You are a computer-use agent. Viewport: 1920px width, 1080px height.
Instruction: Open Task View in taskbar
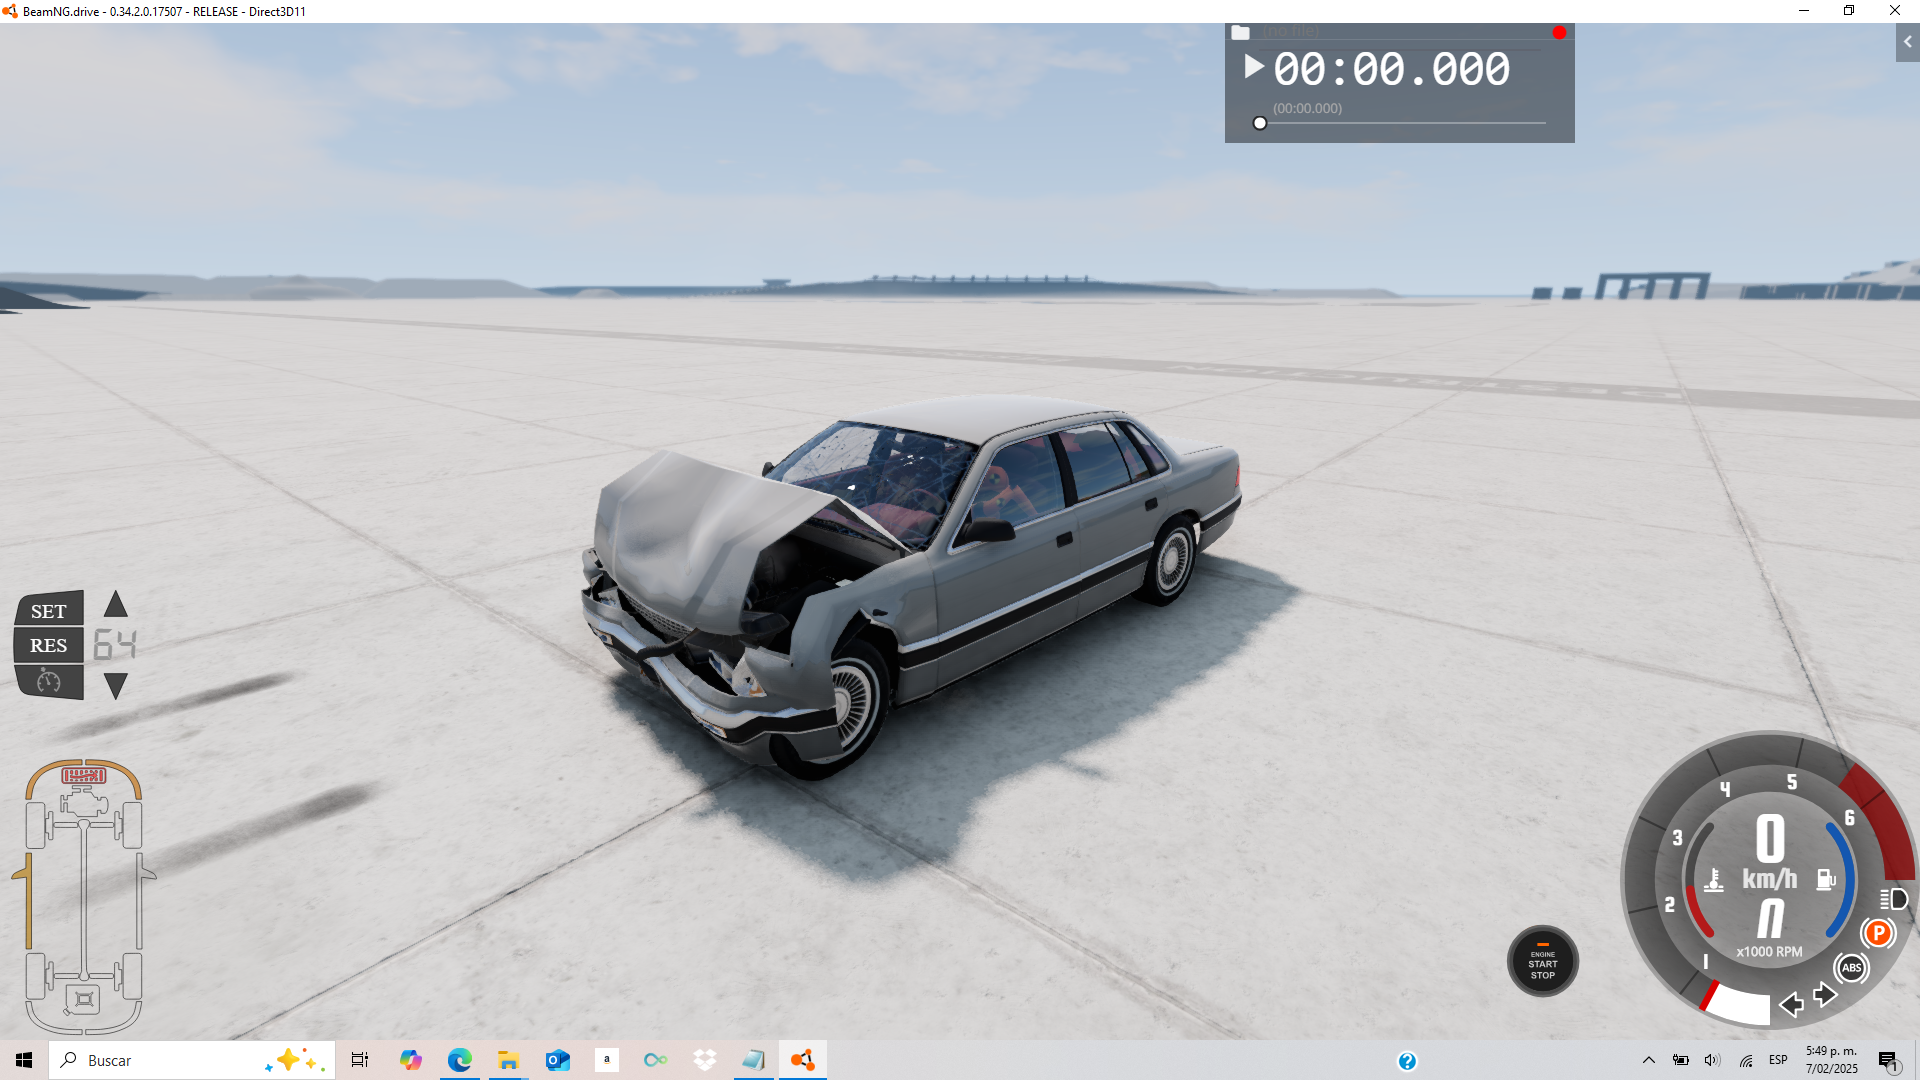[360, 1060]
